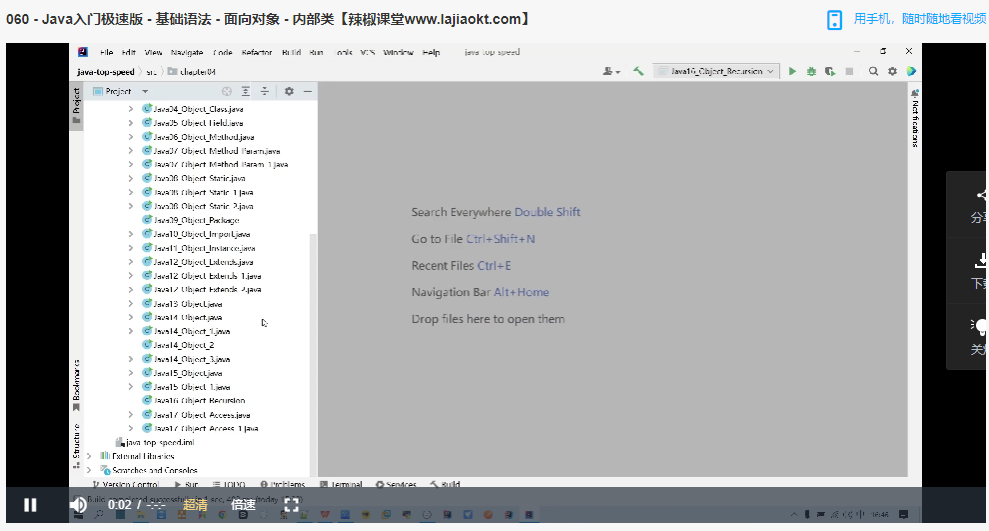This screenshot has height=531, width=989.
Task: Toggle the Notifications side tab
Action: click(915, 119)
